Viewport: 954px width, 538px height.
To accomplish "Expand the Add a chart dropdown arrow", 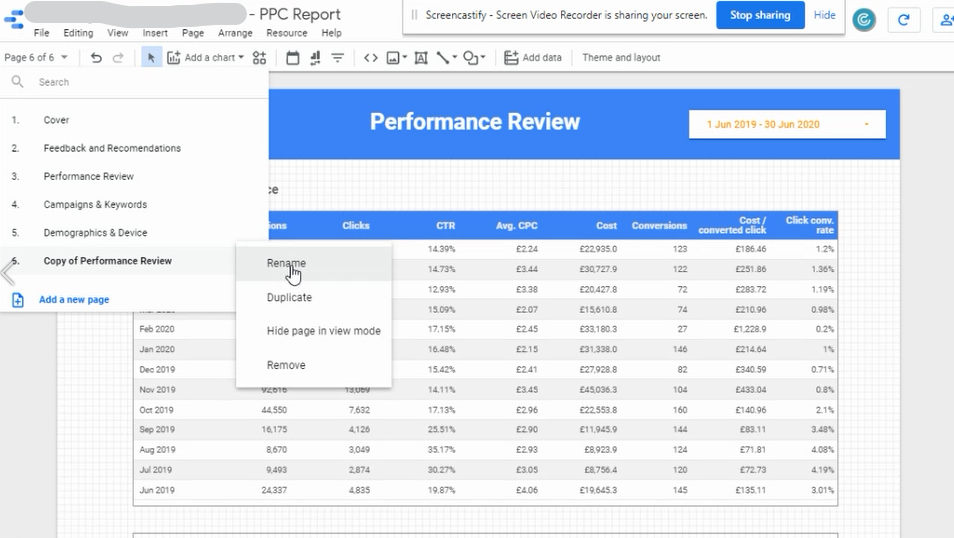I will tap(241, 57).
